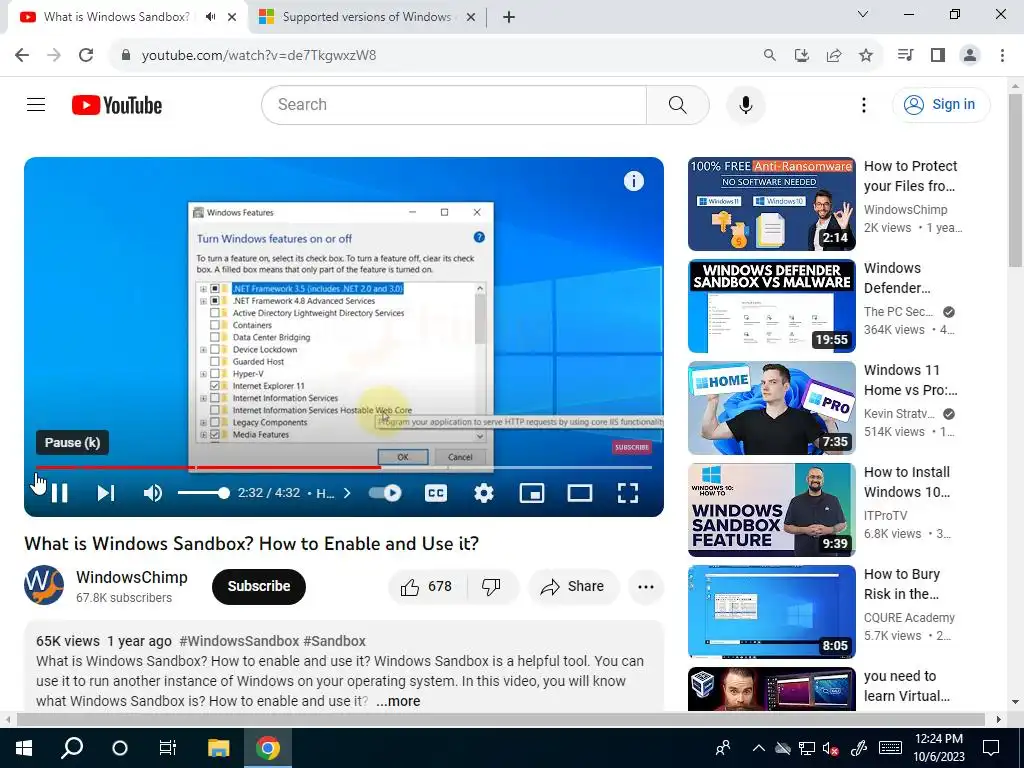Mute tab audio speaker icon

pos(210,17)
